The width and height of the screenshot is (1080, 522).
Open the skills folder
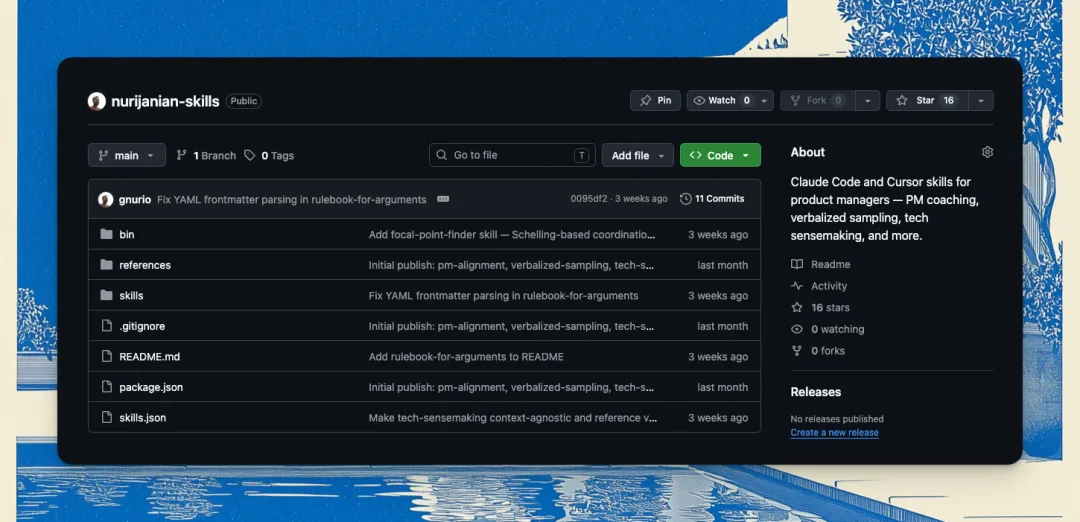(131, 295)
